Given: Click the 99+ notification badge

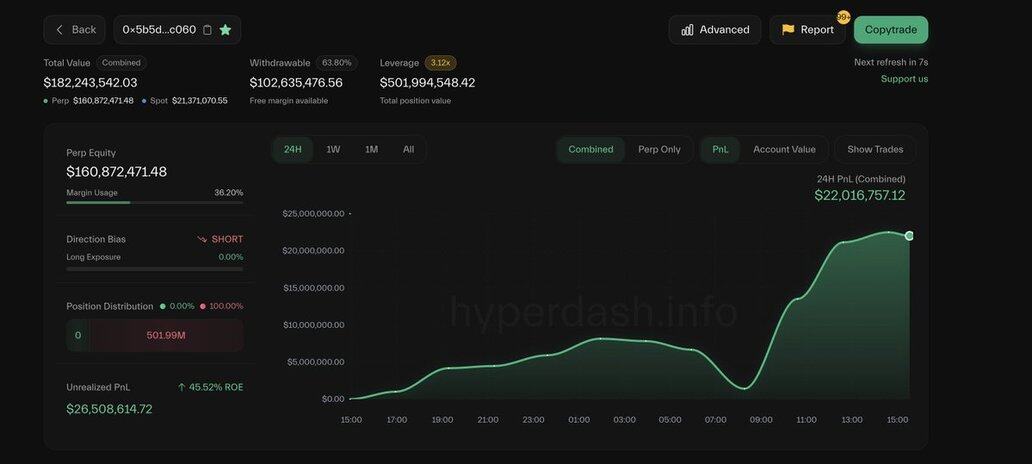Looking at the screenshot, I should pyautogui.click(x=843, y=17).
